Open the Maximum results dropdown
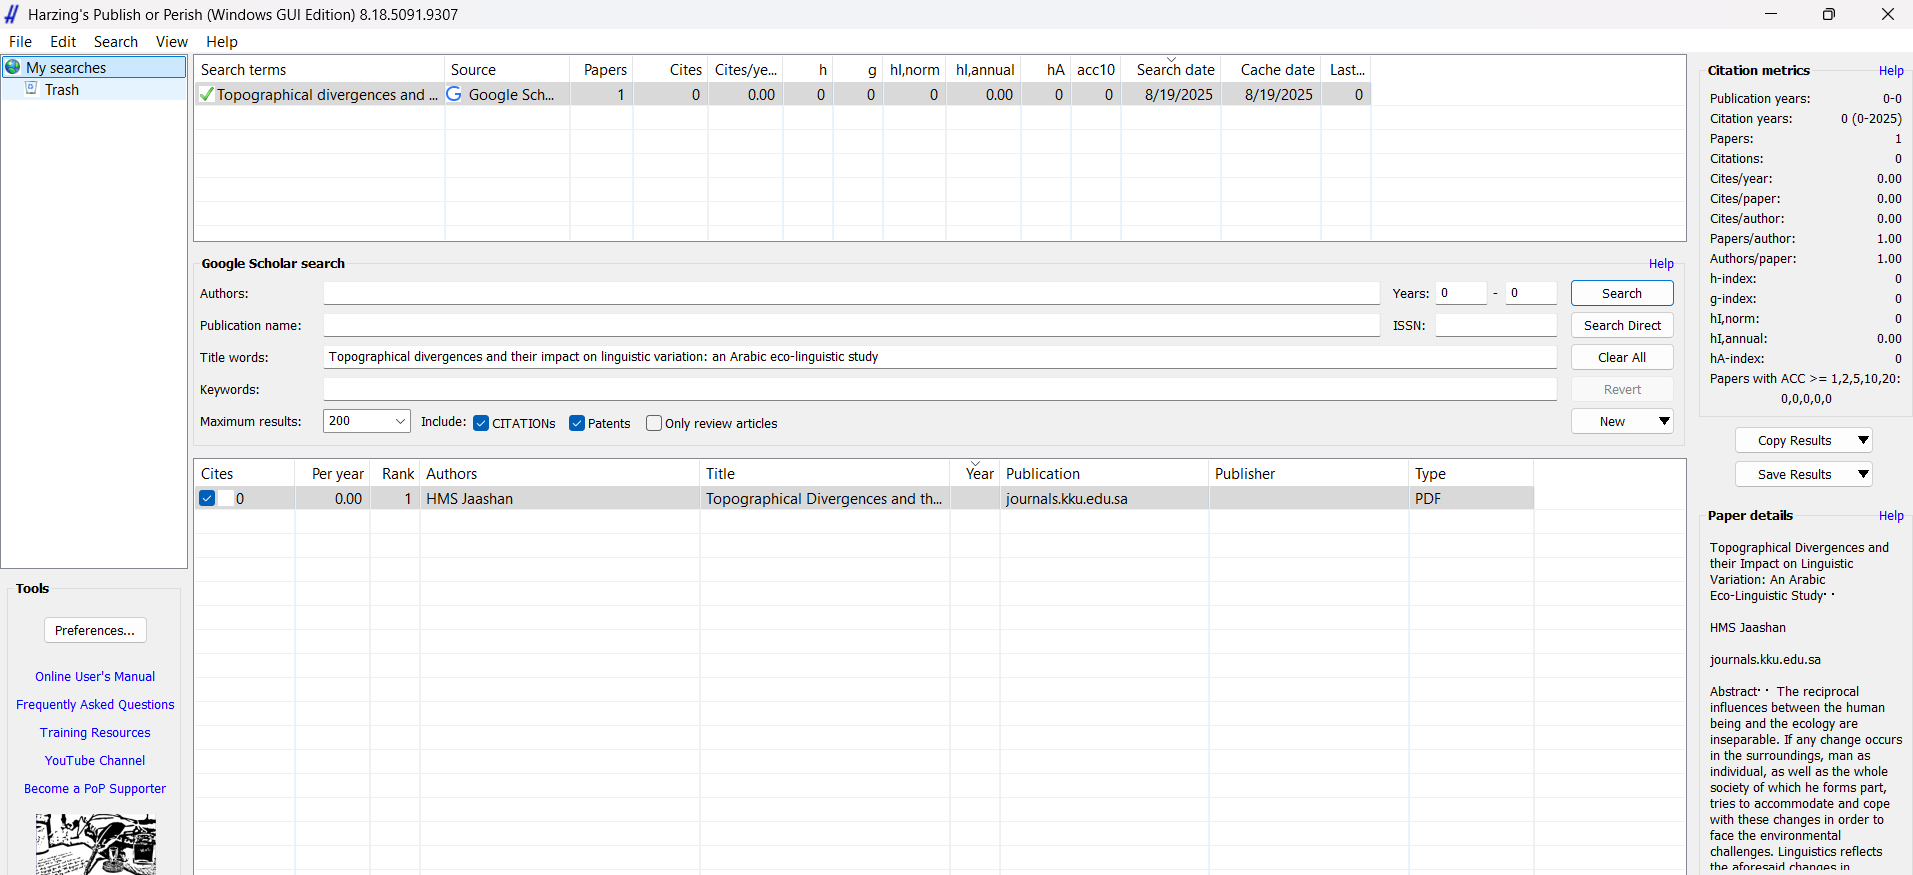Image resolution: width=1913 pixels, height=875 pixels. (367, 421)
